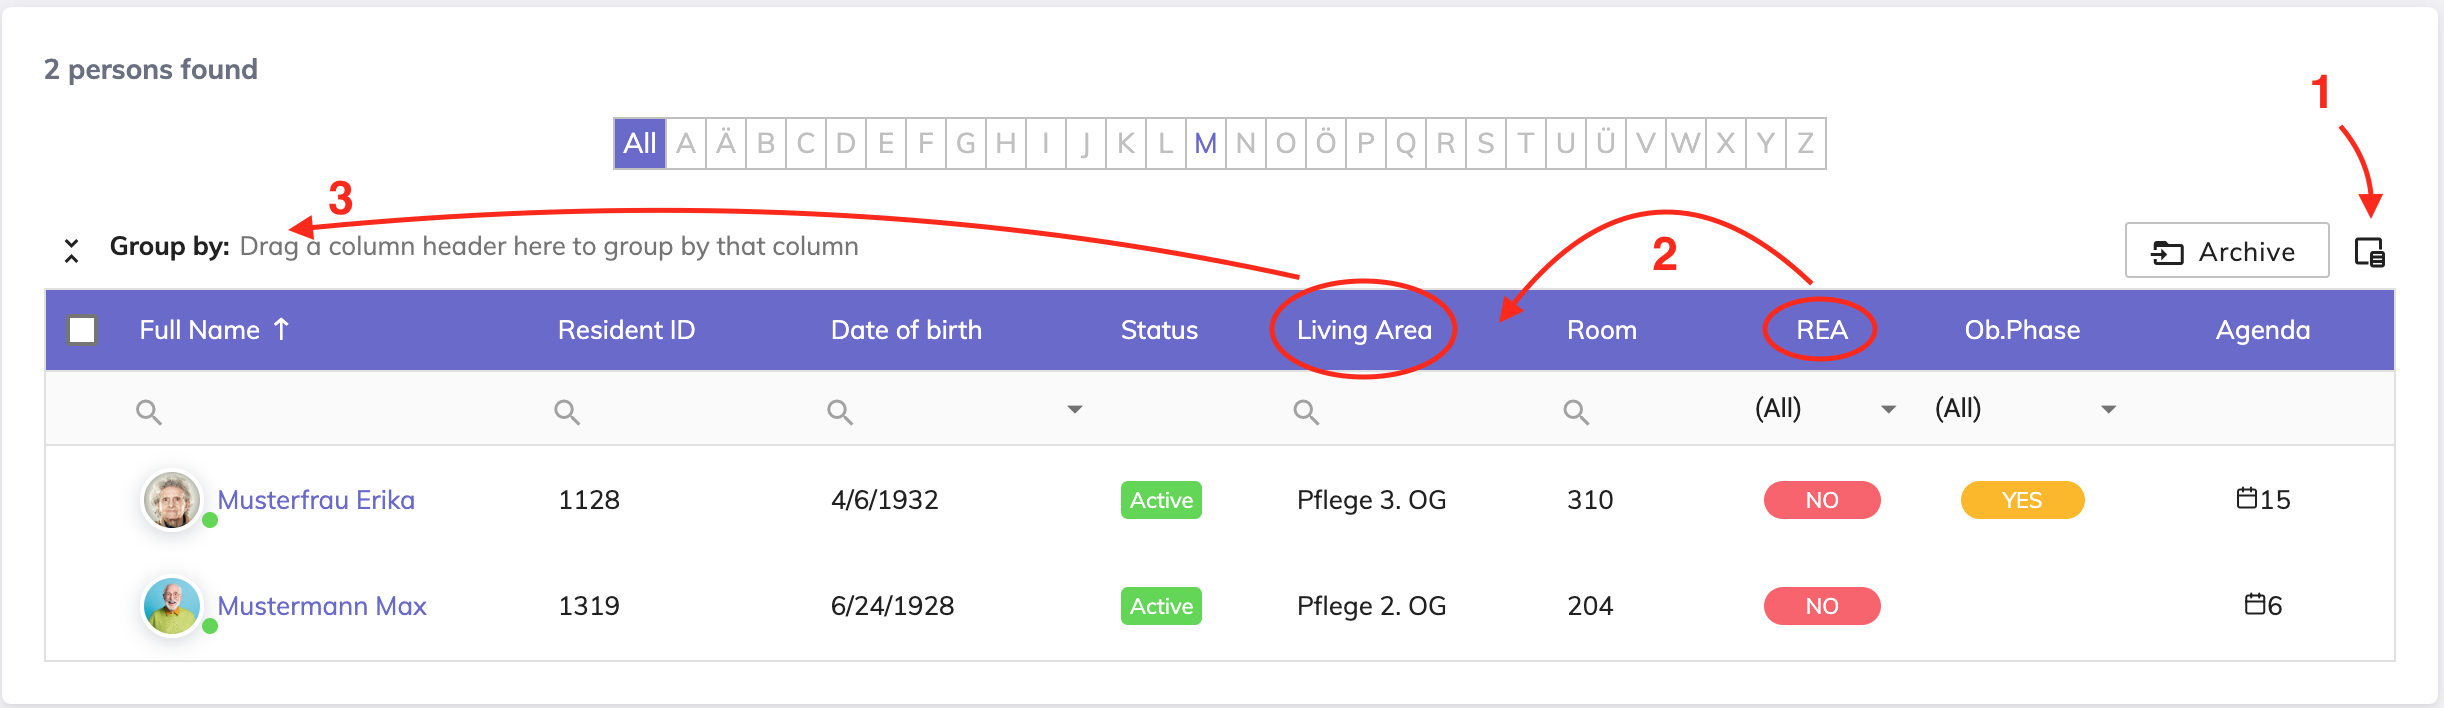This screenshot has height=708, width=2444.
Task: Filter by letter M in alphabet bar
Action: 1206,144
